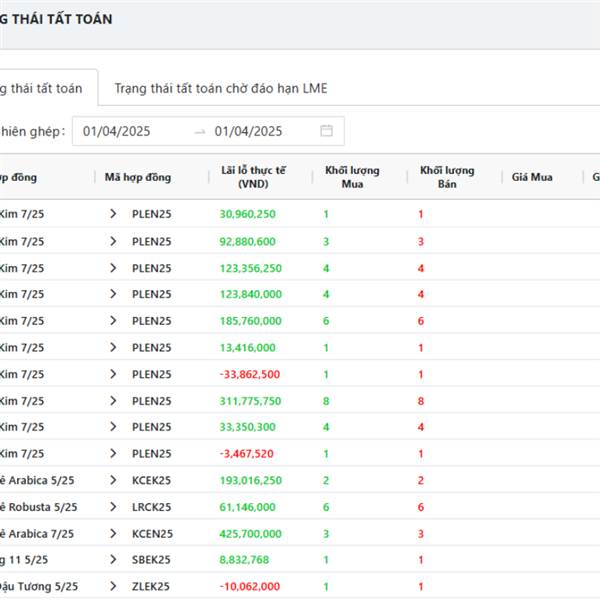600x600 pixels.
Task: Expand the SBEK25 contract row chevron
Action: pyautogui.click(x=113, y=560)
